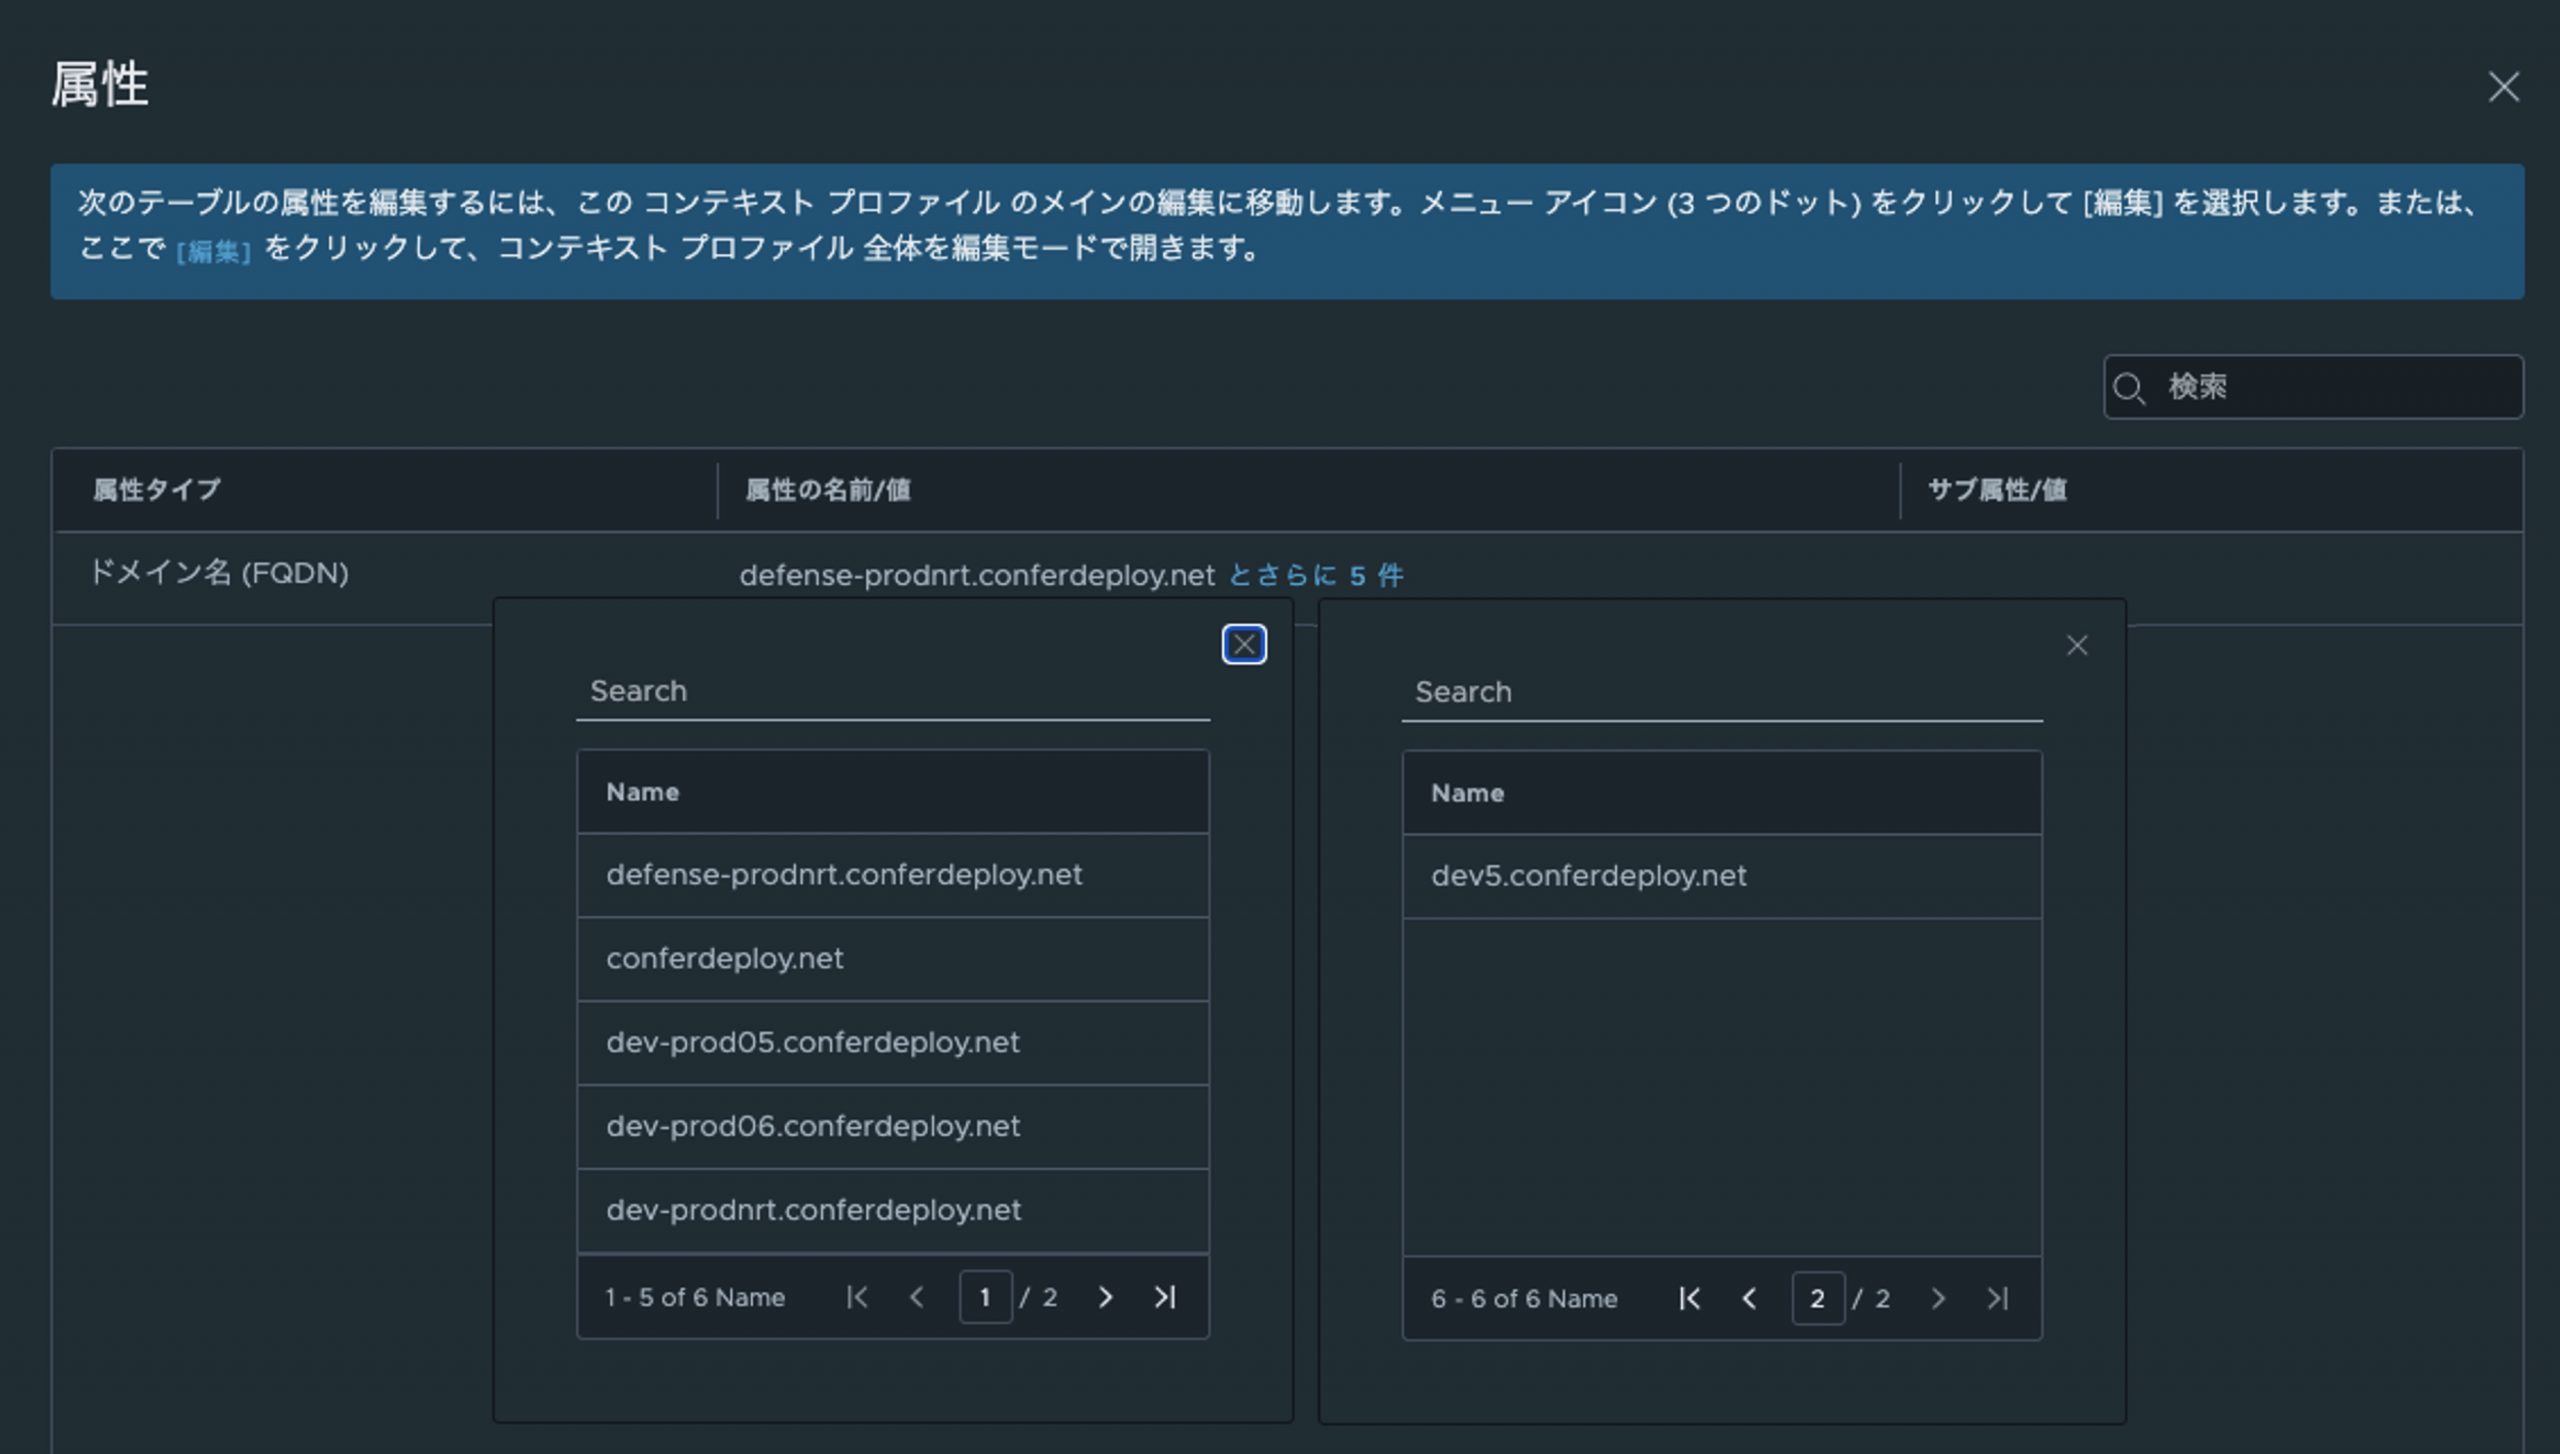
Task: Select dev5.conferdeploy.net row
Action: [1588, 876]
